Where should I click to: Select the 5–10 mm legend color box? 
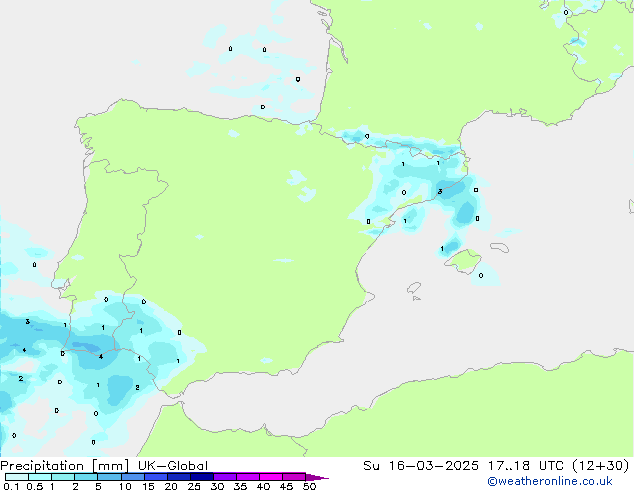coord(109,477)
